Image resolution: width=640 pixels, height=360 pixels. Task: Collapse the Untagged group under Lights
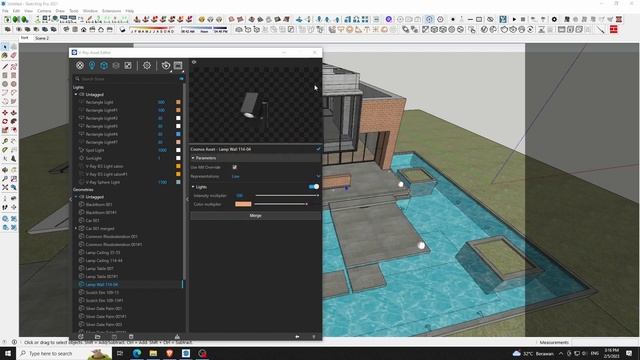tap(76, 94)
